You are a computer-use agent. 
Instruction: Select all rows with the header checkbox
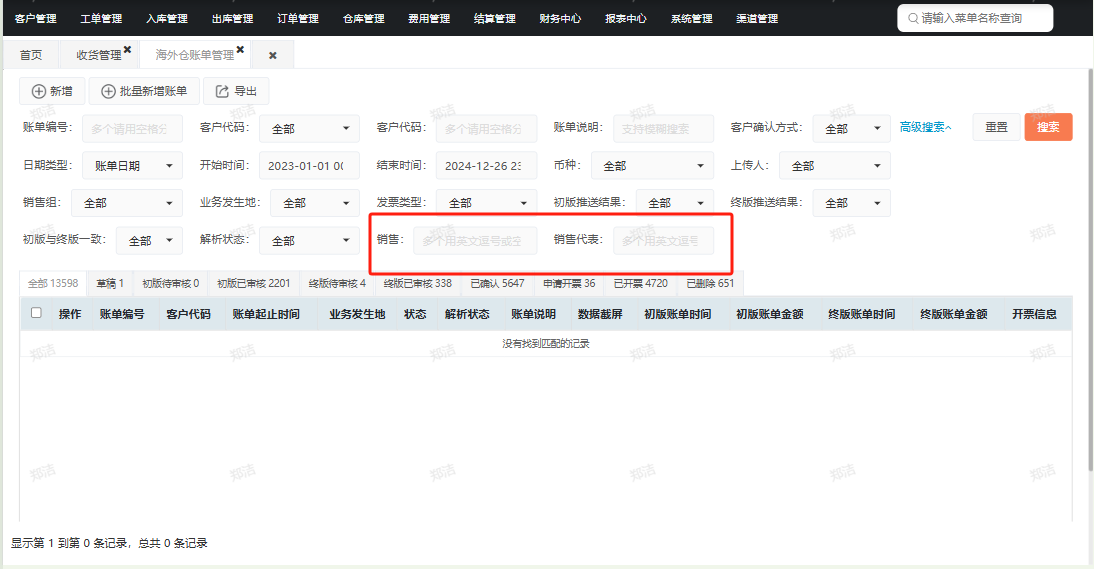pos(36,313)
